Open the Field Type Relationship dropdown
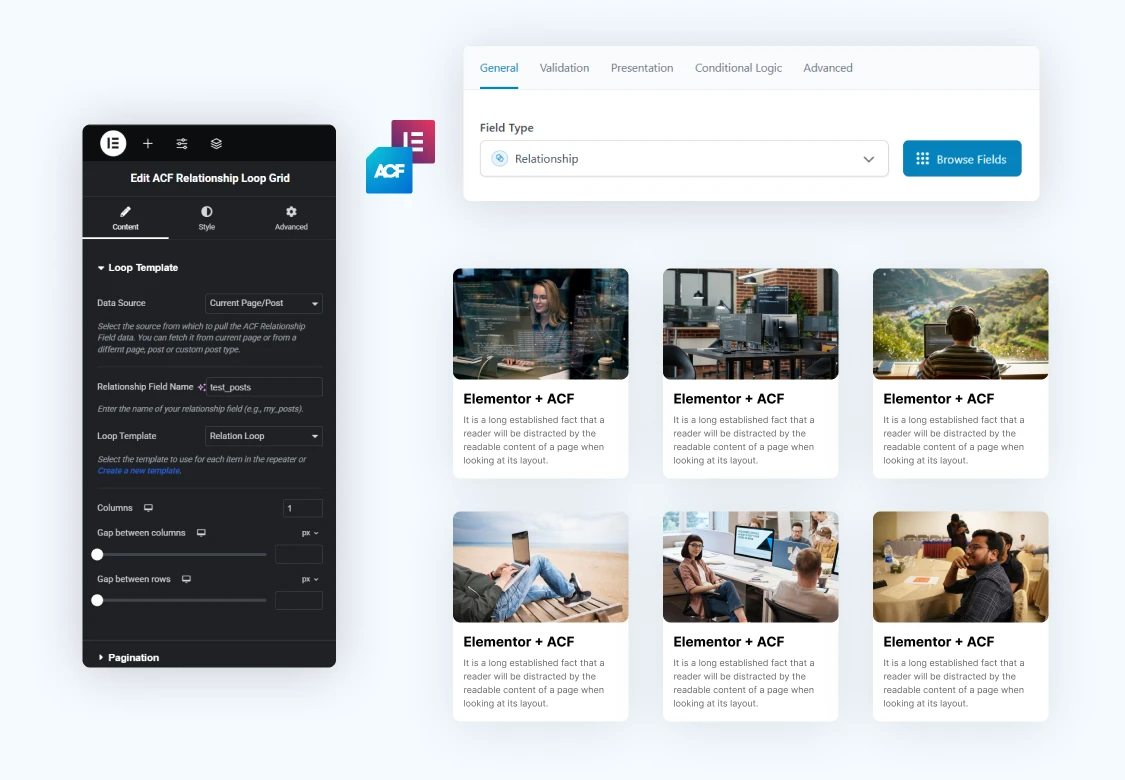This screenshot has height=780, width=1125. 684,159
